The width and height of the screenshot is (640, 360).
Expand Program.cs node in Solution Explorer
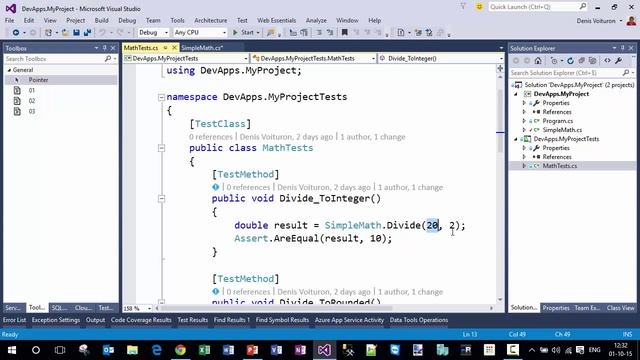[x=524, y=121]
